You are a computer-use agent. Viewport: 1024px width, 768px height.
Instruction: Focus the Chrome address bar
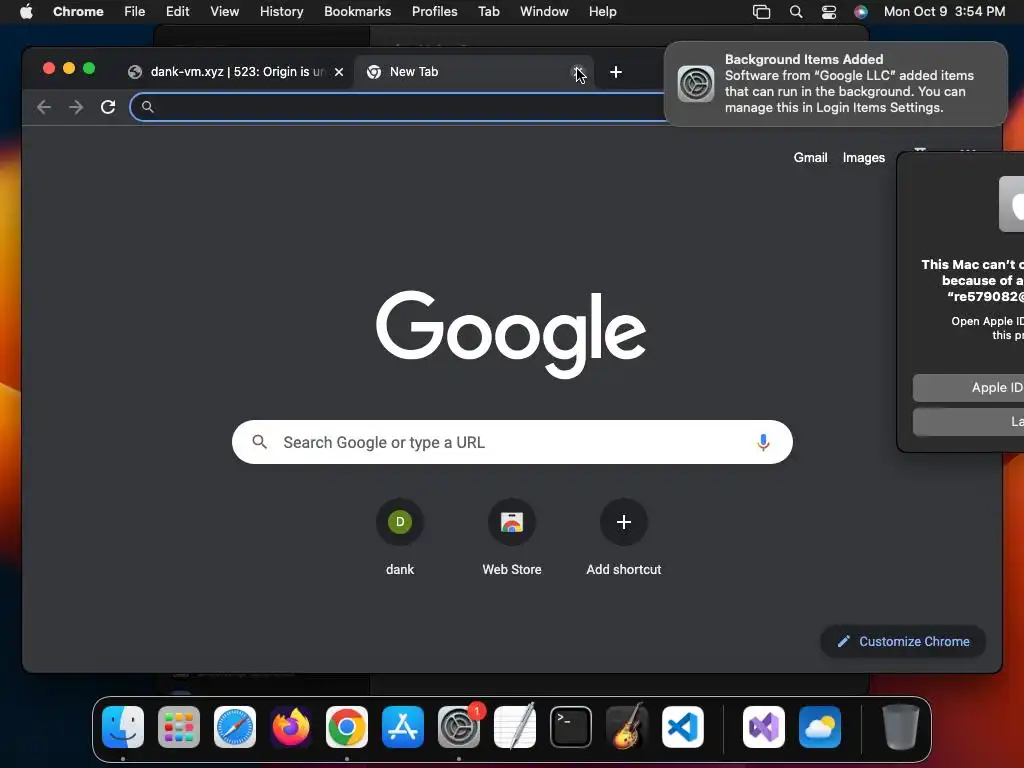398,107
